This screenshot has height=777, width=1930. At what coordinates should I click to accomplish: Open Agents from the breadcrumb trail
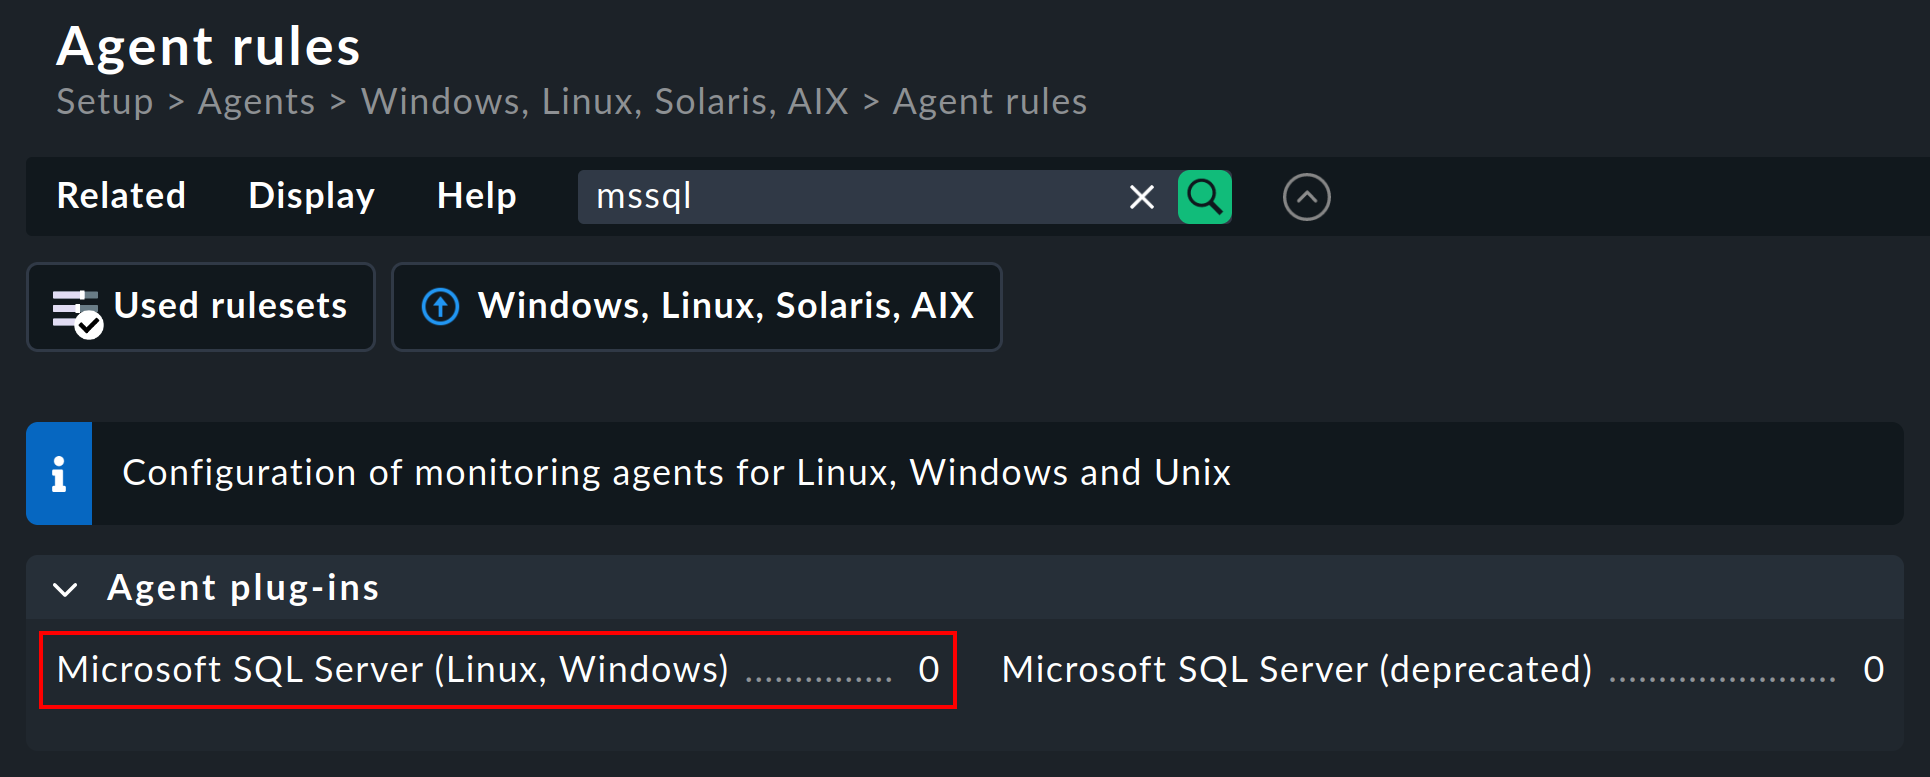click(257, 101)
